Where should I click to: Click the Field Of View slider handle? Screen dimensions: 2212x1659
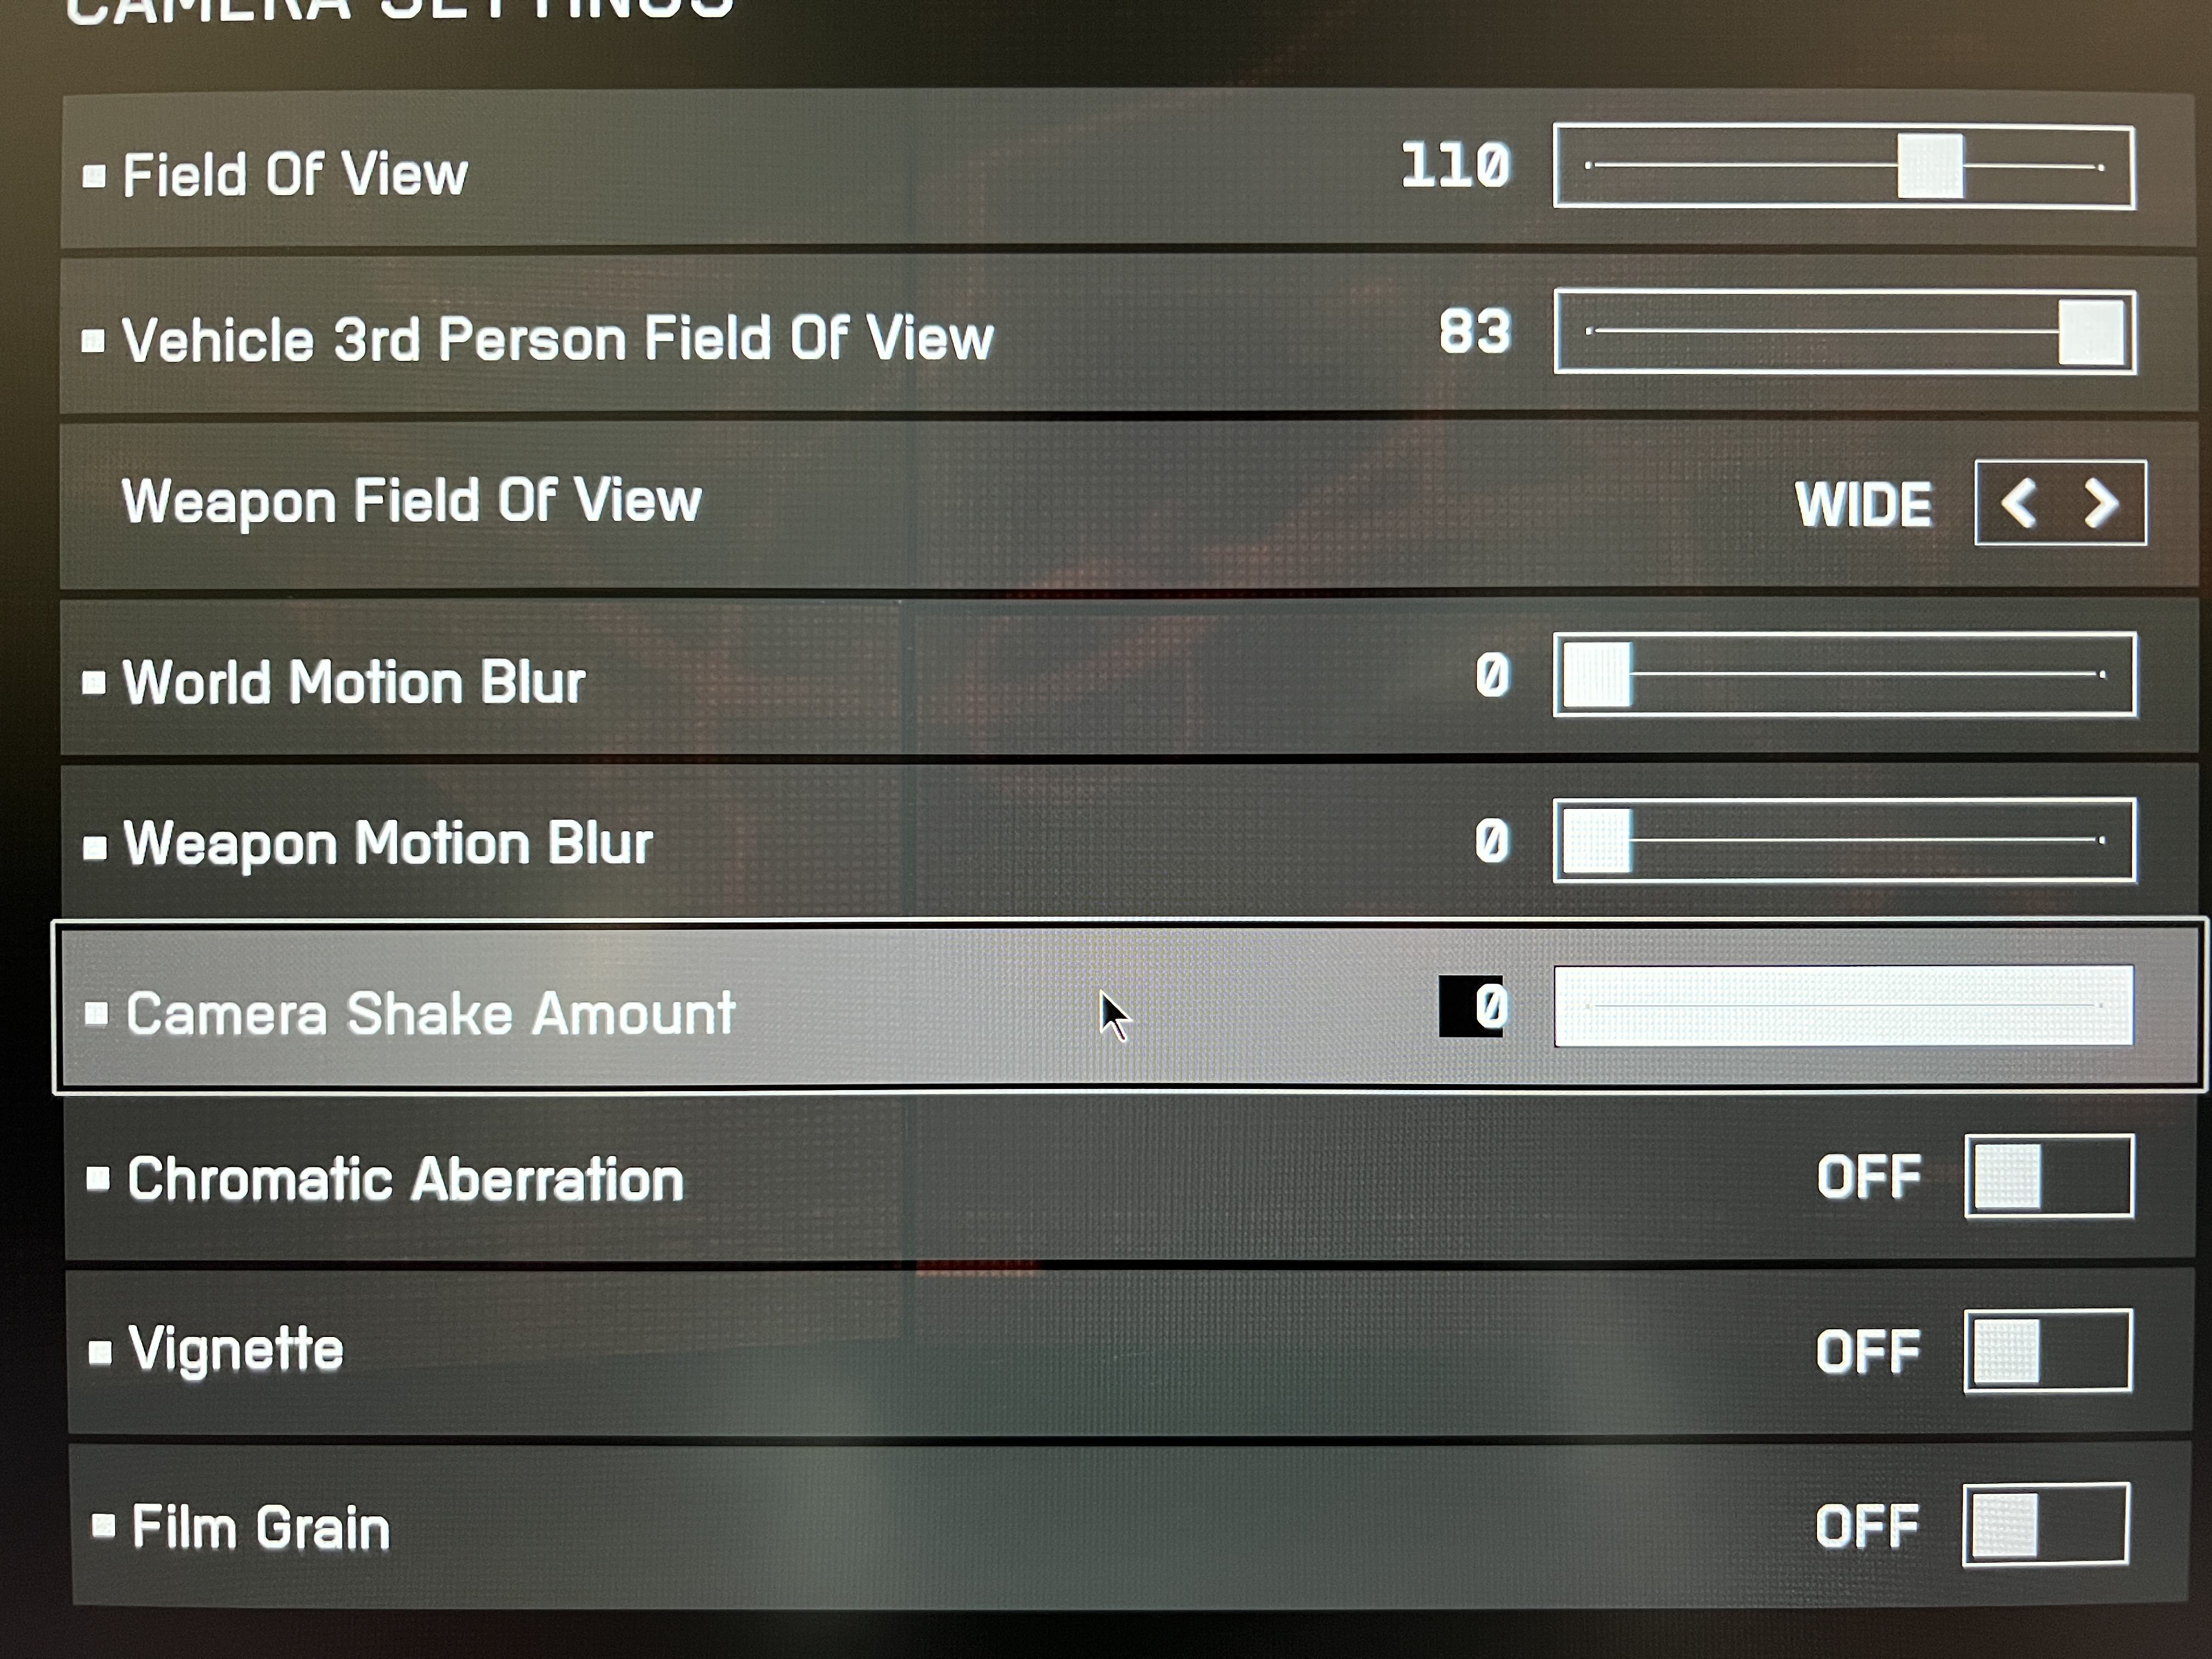pos(1929,167)
